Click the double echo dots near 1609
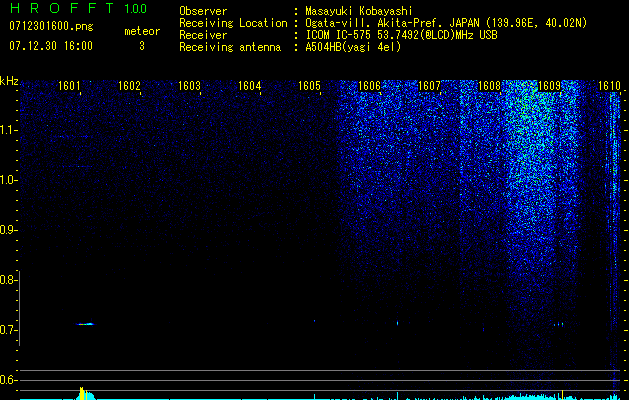 point(558,324)
